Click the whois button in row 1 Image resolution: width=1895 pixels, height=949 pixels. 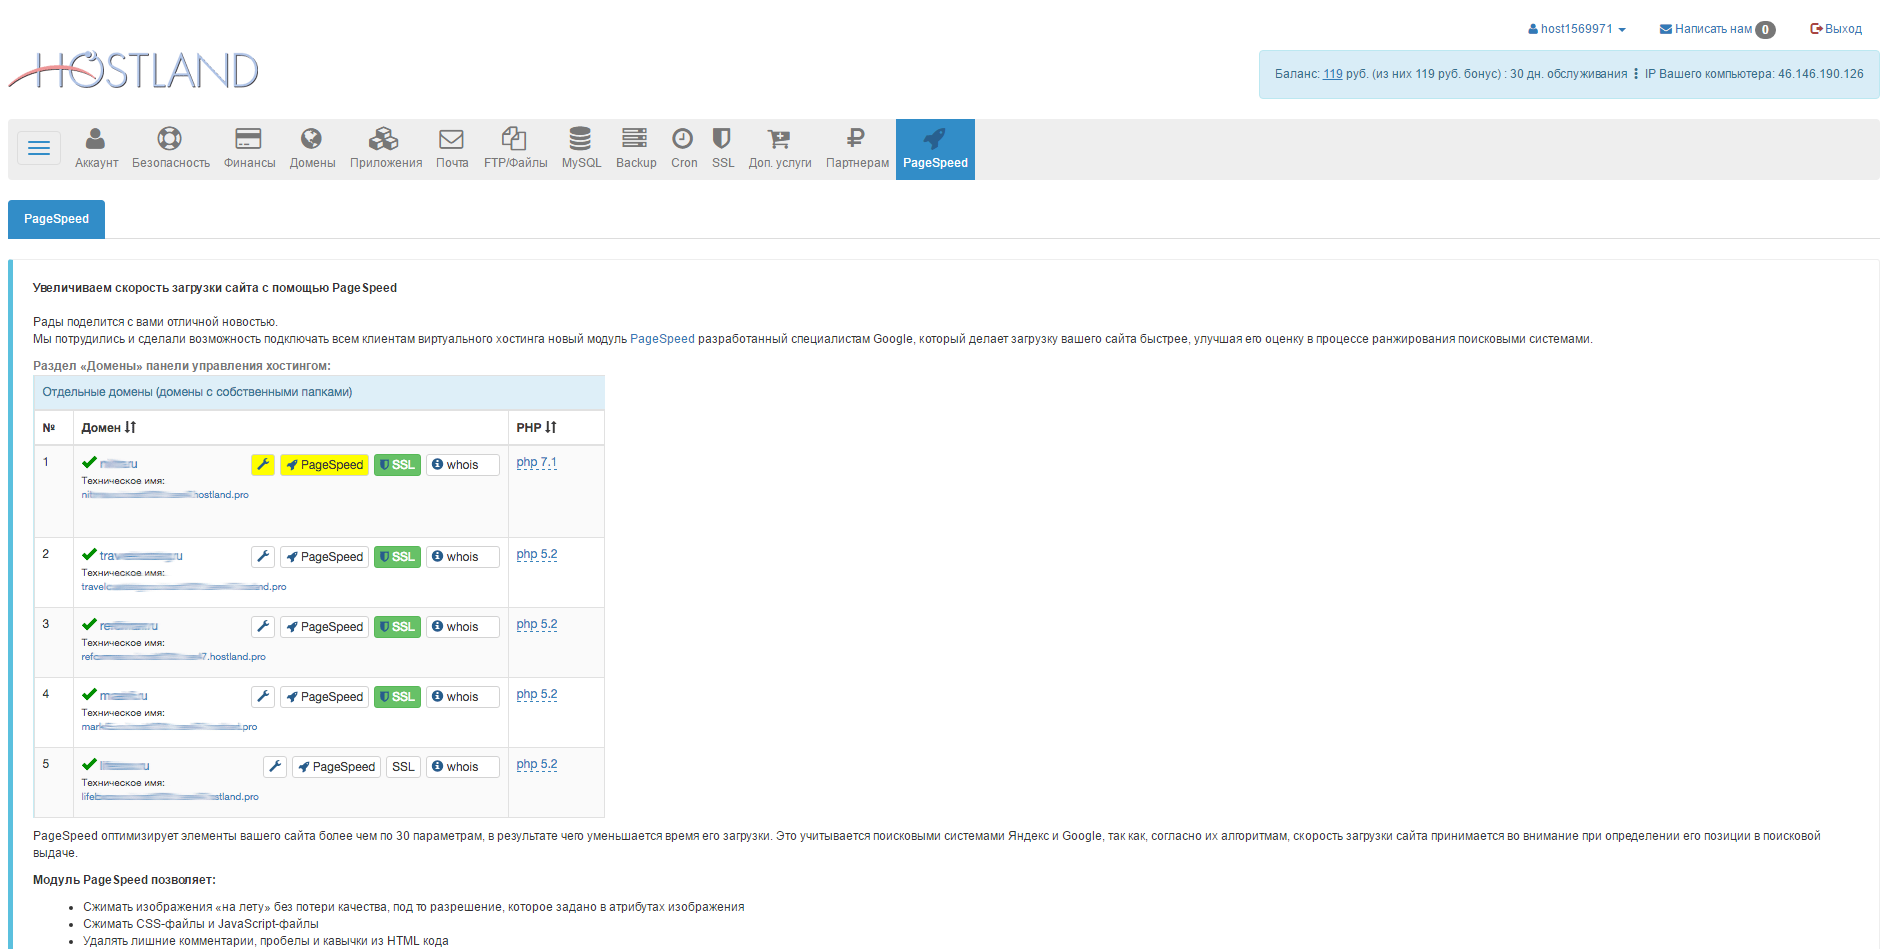(462, 465)
